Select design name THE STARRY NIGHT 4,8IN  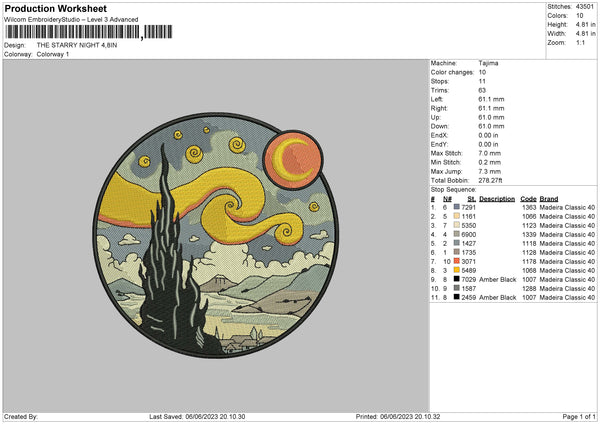point(77,45)
